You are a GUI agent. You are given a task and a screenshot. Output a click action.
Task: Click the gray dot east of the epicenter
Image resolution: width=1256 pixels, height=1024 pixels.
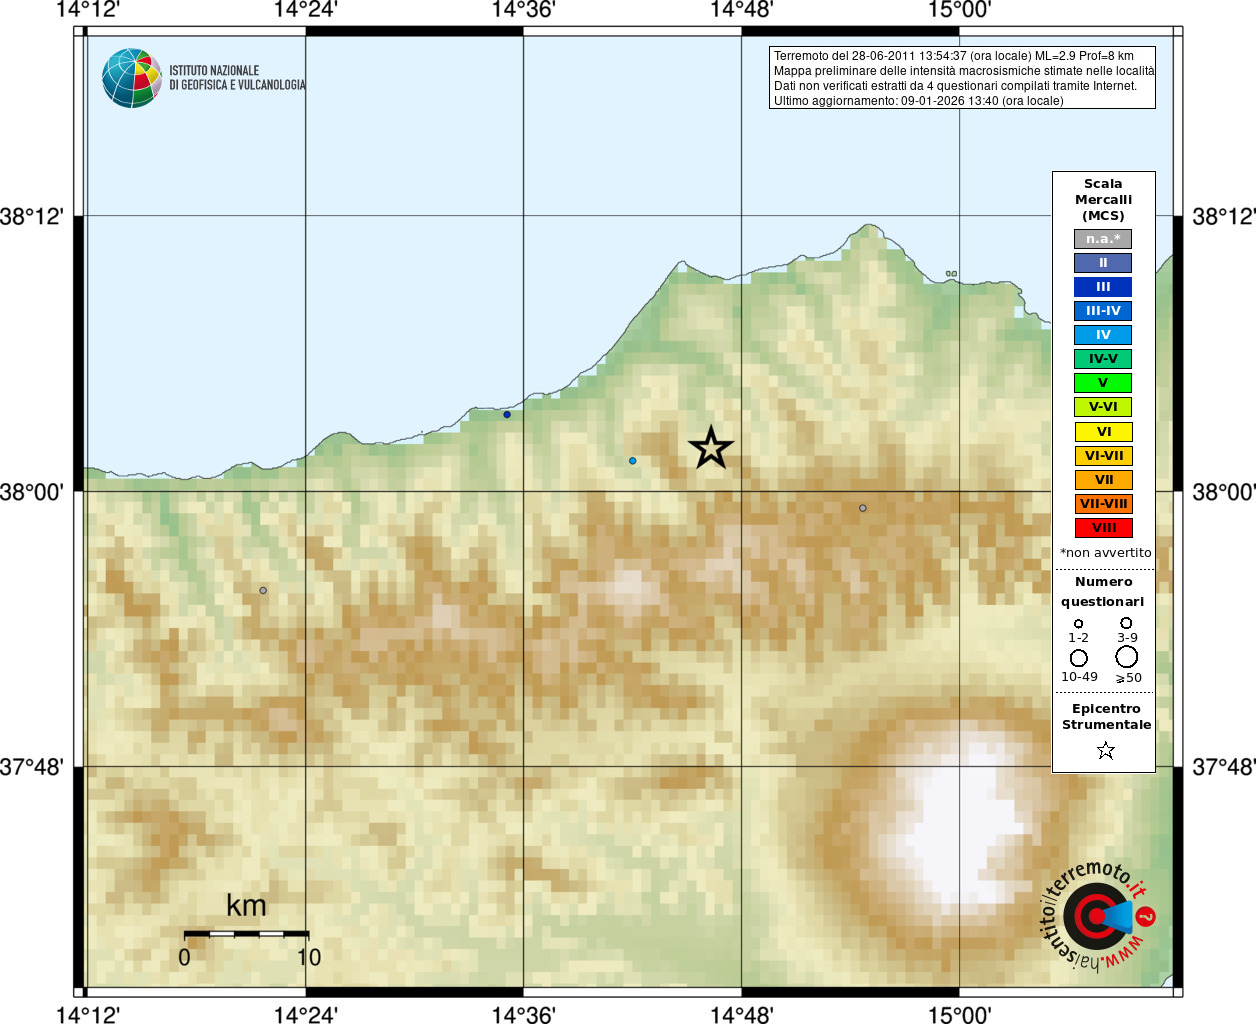(x=863, y=508)
